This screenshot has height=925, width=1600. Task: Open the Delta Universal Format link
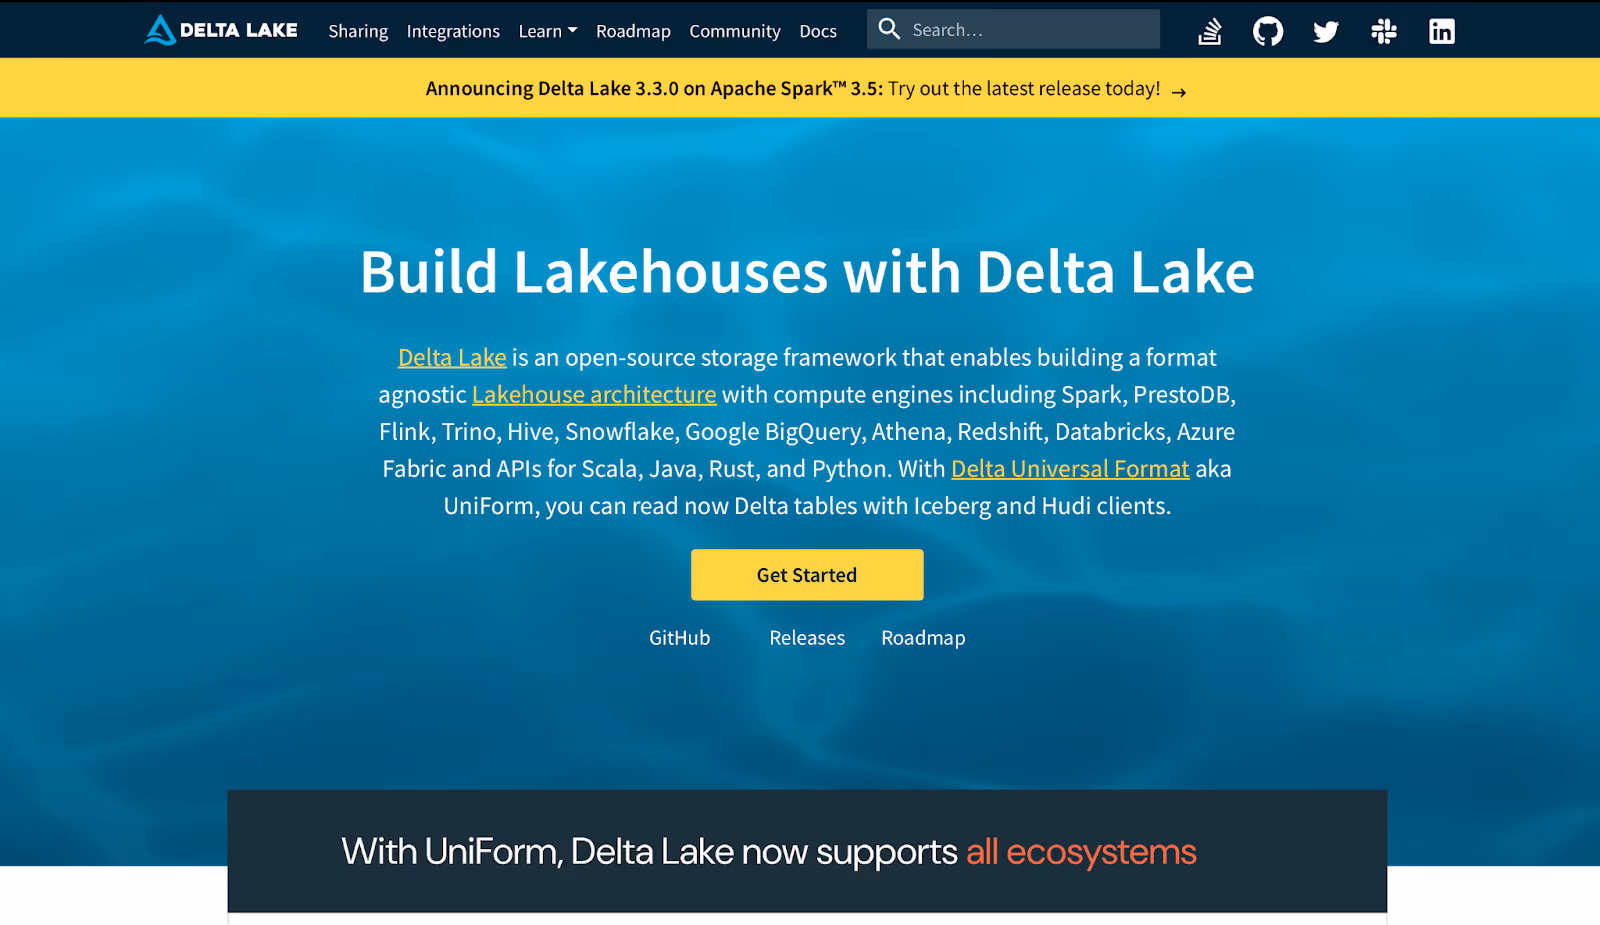pos(1070,468)
